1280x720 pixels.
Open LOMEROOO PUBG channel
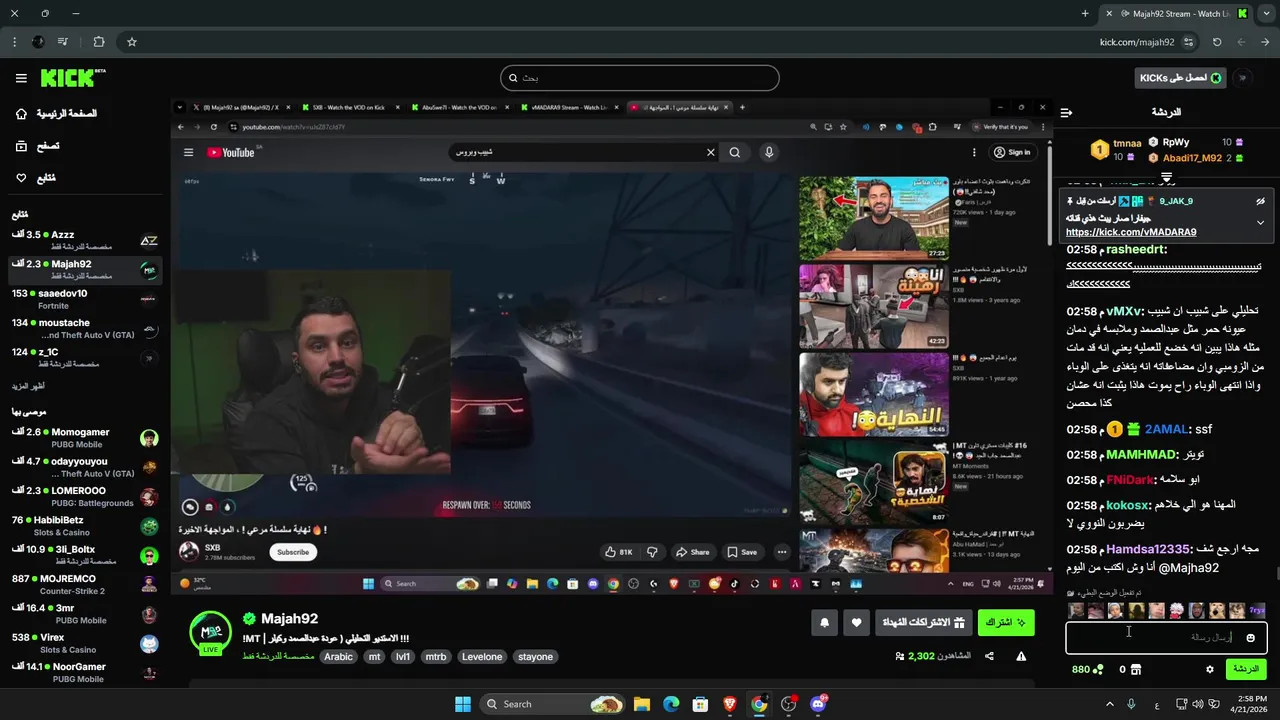pyautogui.click(x=84, y=497)
